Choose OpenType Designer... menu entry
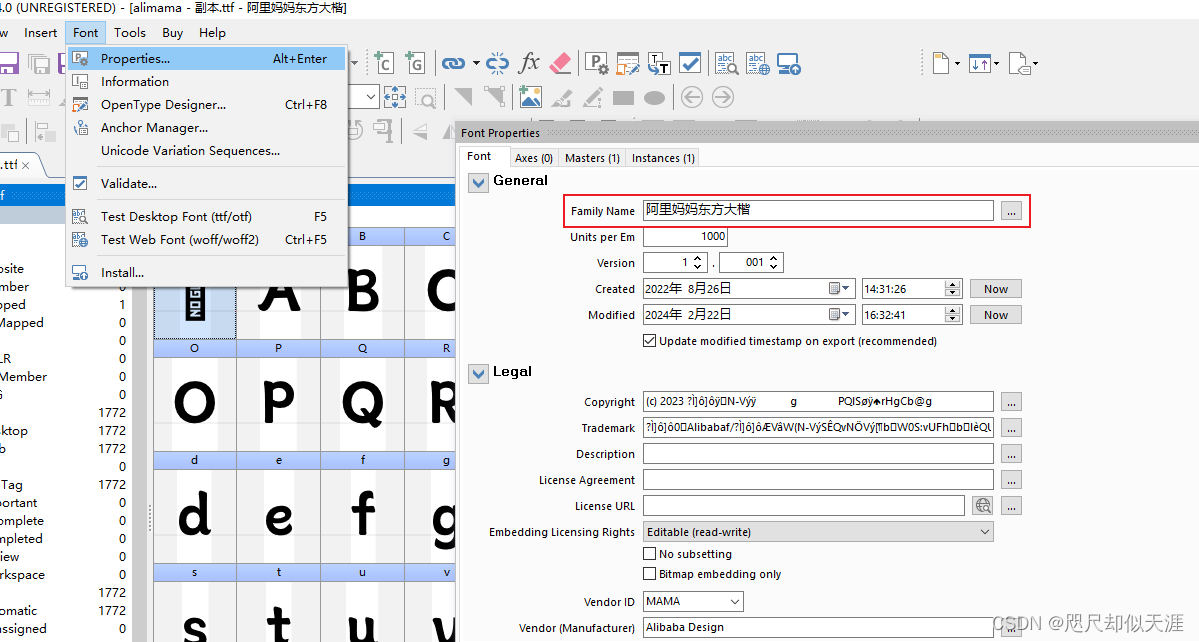 (207, 105)
